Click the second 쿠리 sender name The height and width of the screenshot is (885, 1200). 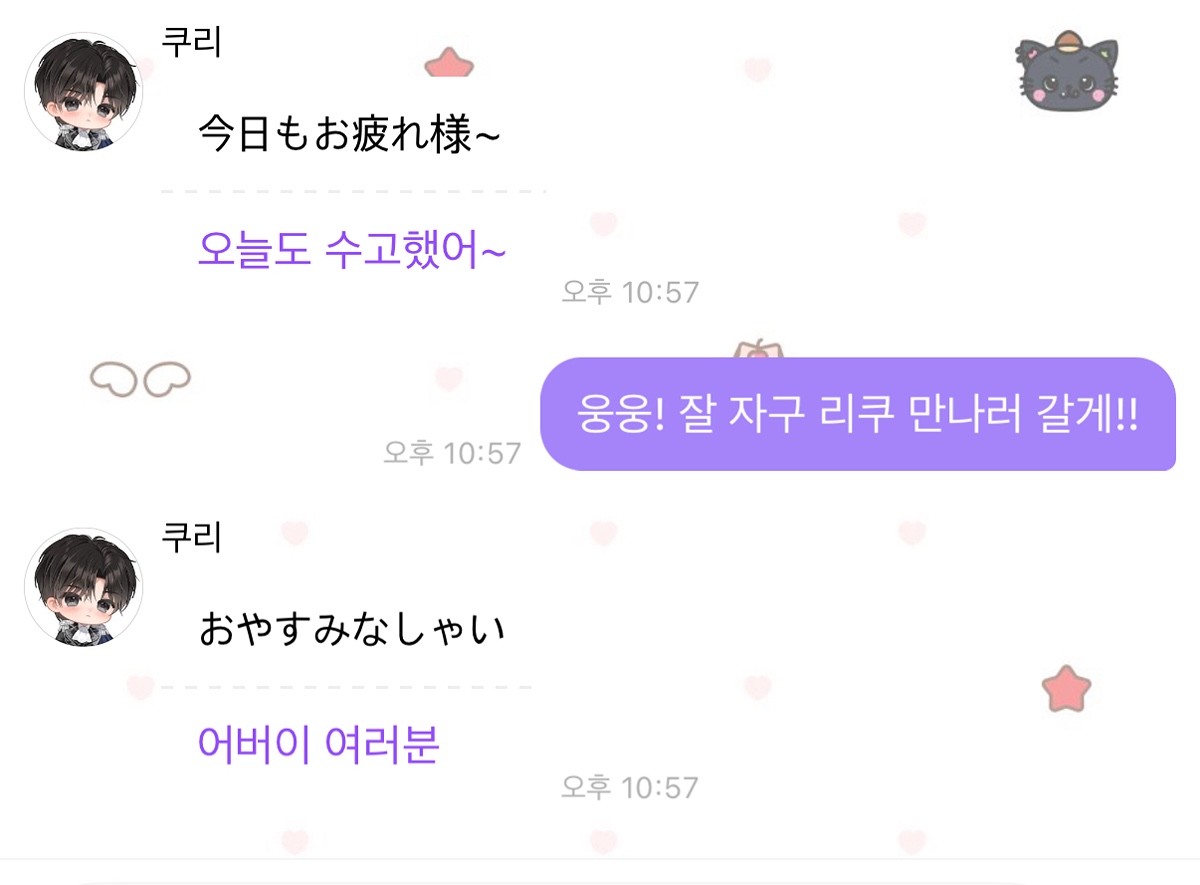tap(191, 537)
